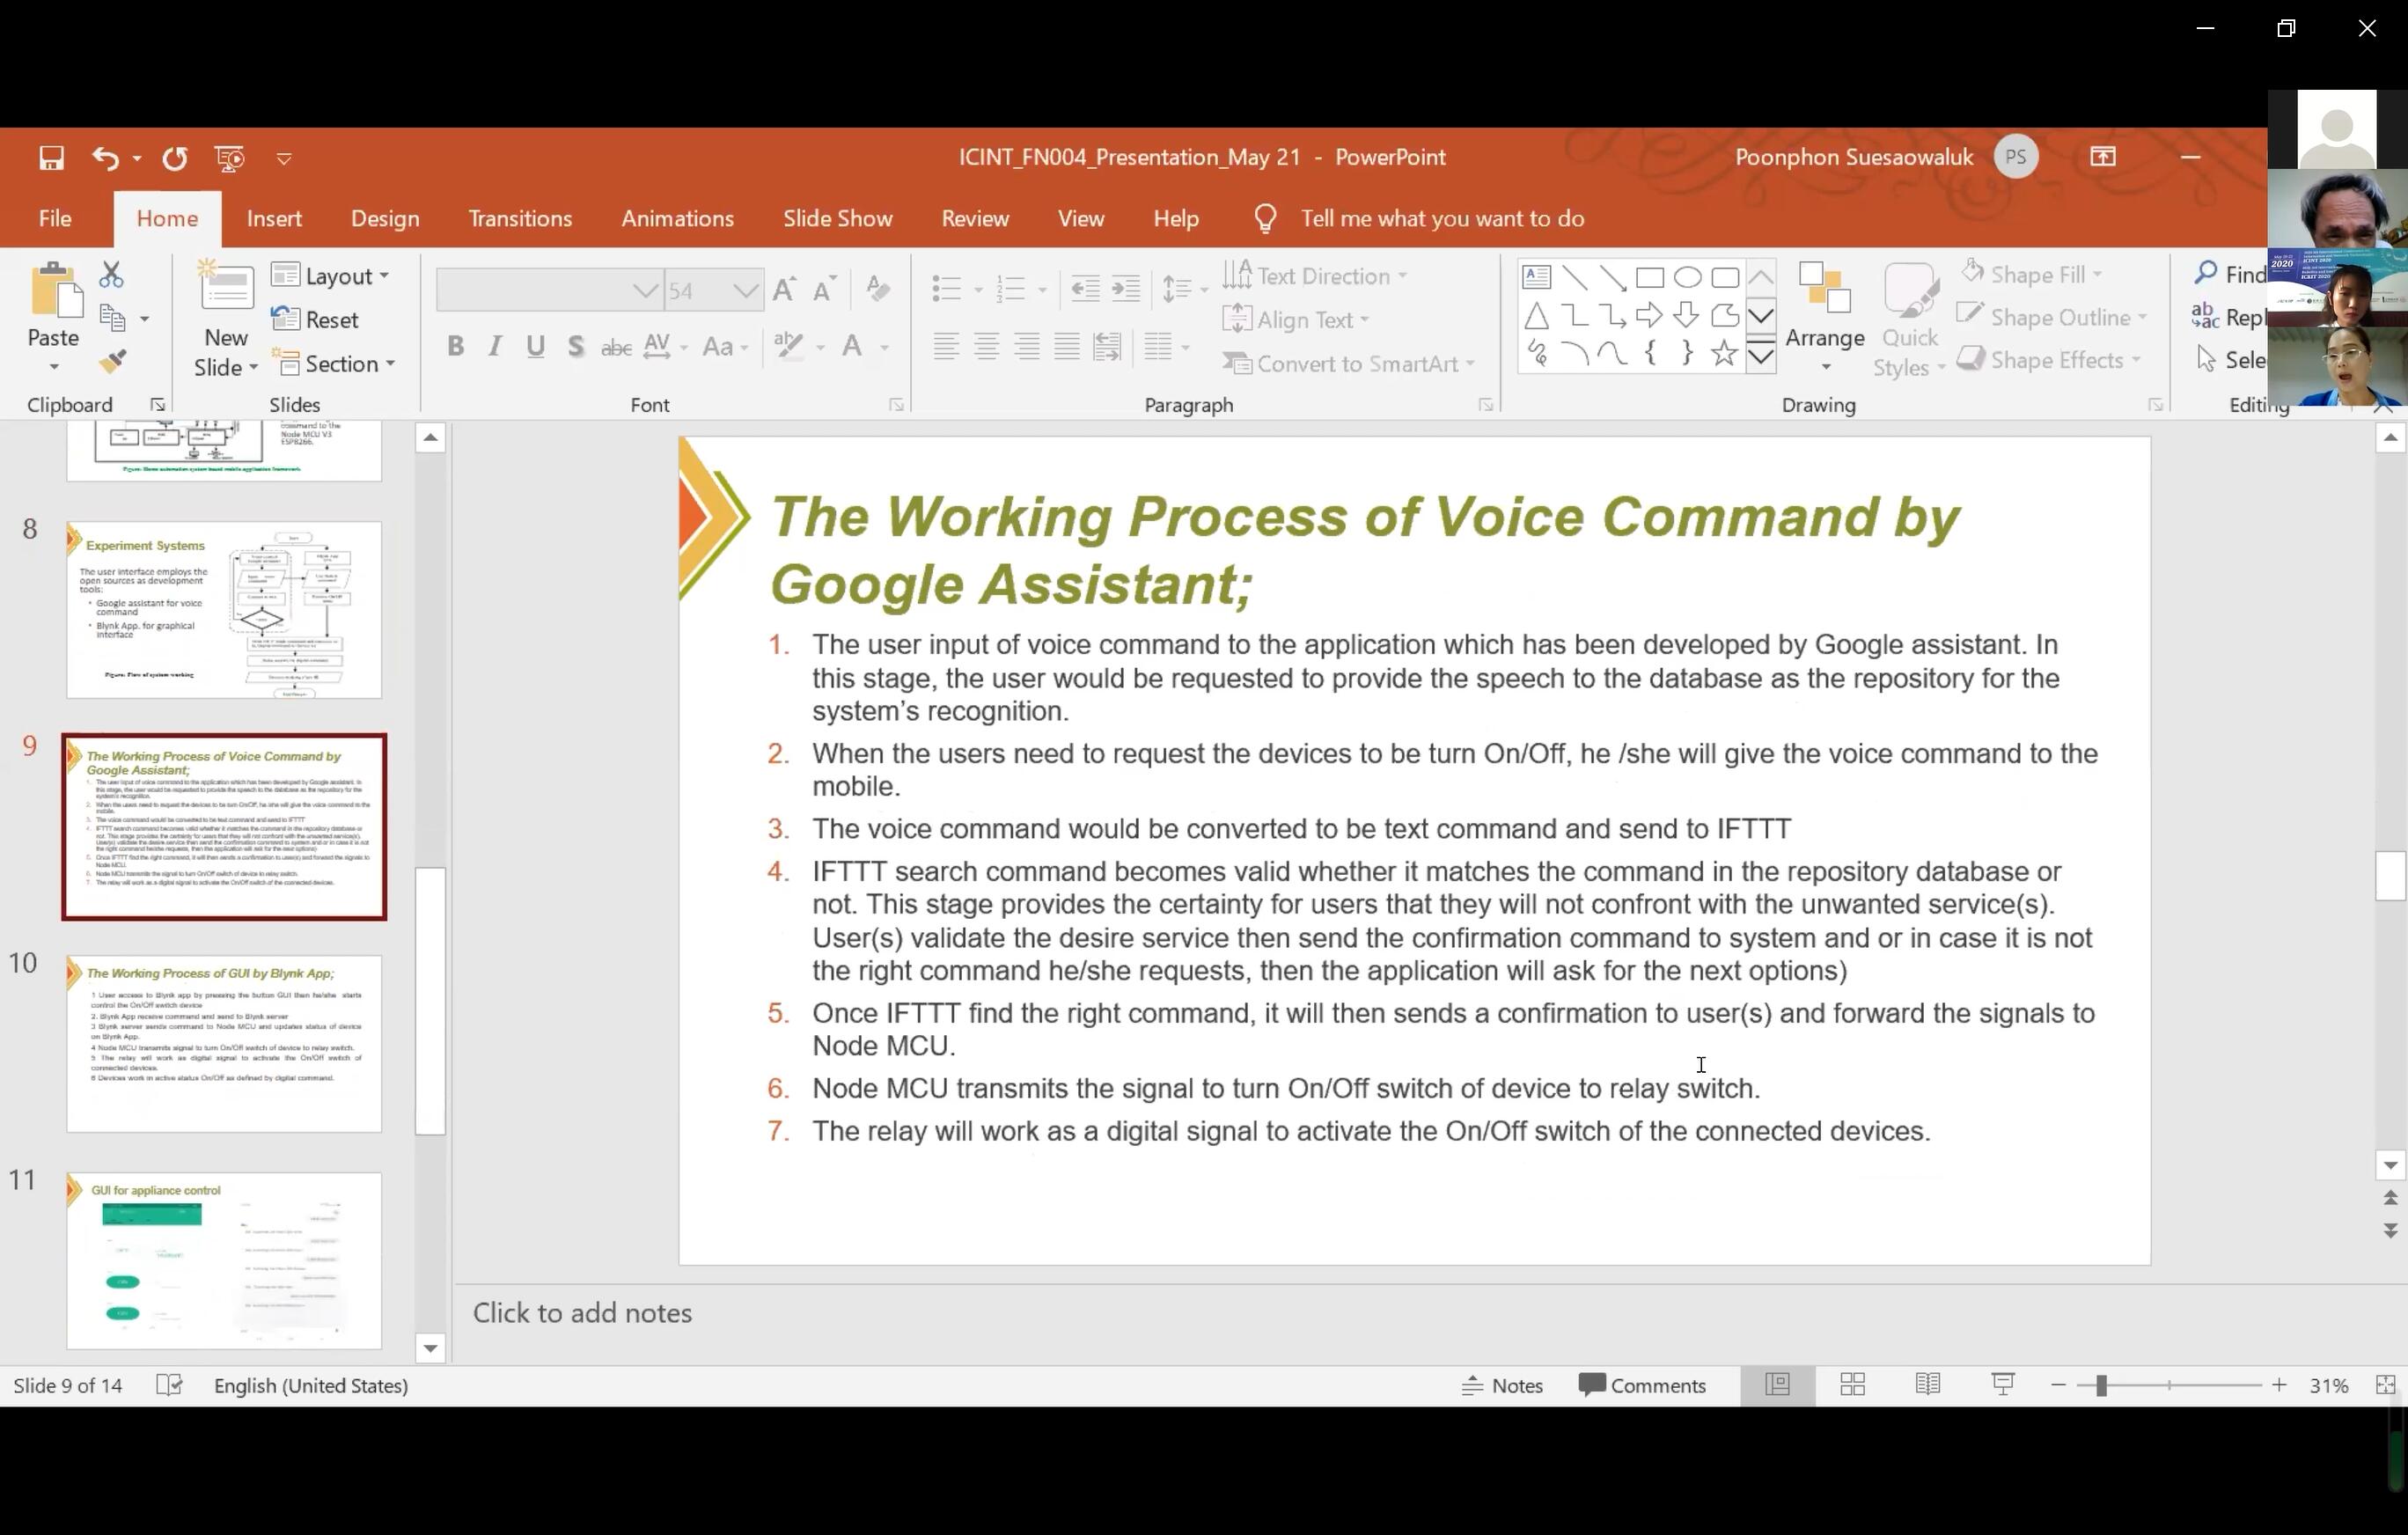The height and width of the screenshot is (1535, 2408).
Task: Increase list indent level
Action: tap(1126, 289)
